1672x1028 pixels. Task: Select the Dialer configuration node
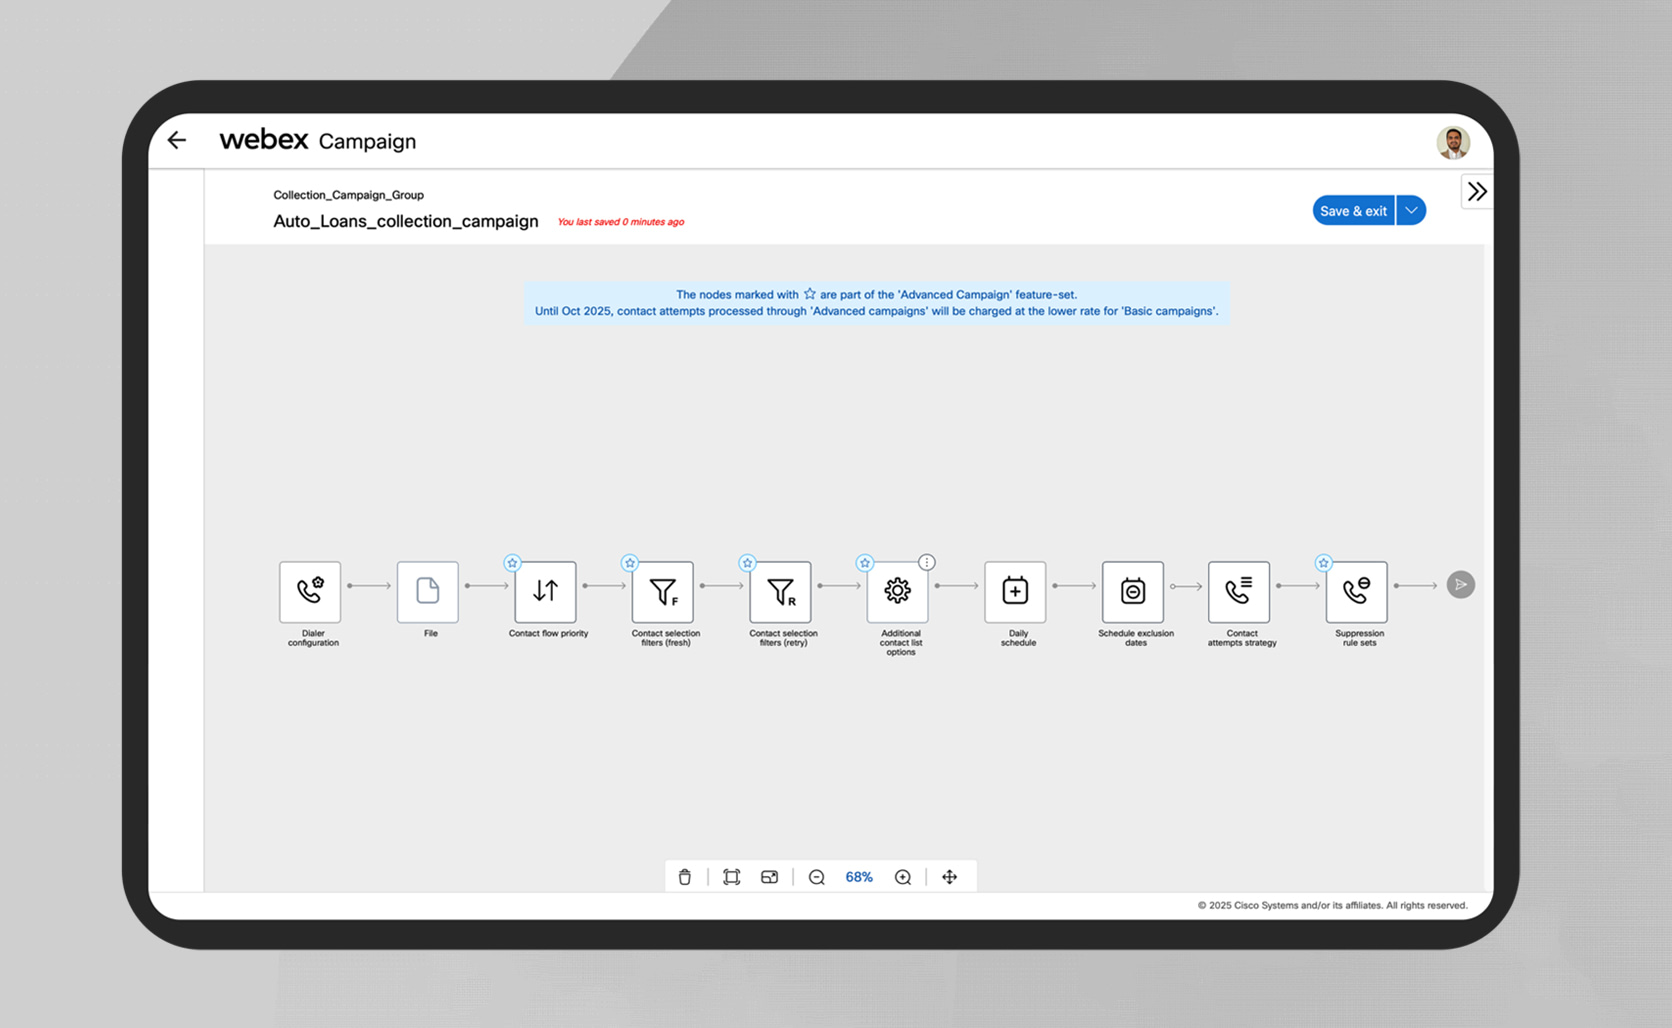point(310,591)
